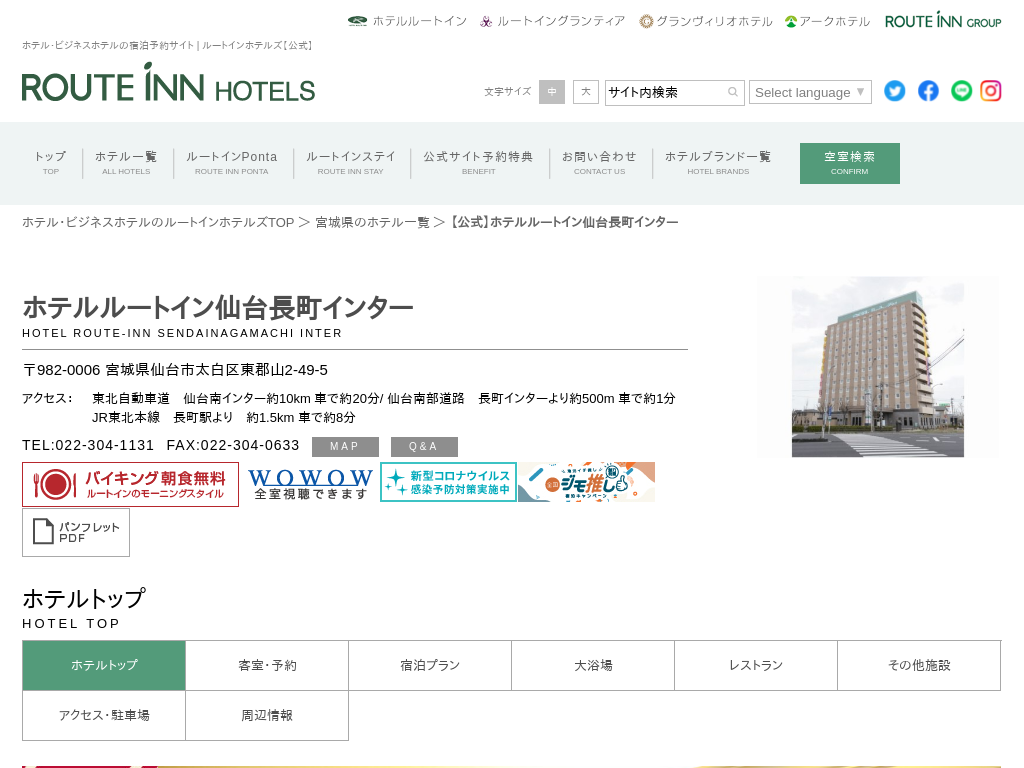Set font size to 大 (large)

tap(586, 92)
